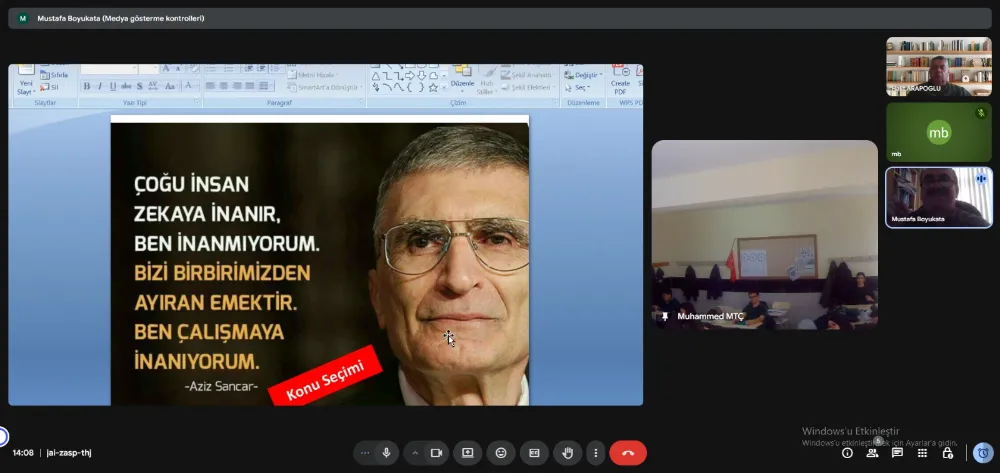The image size is (1000, 473).
Task: Open Change Case Aa dropdown
Action: [x=171, y=86]
